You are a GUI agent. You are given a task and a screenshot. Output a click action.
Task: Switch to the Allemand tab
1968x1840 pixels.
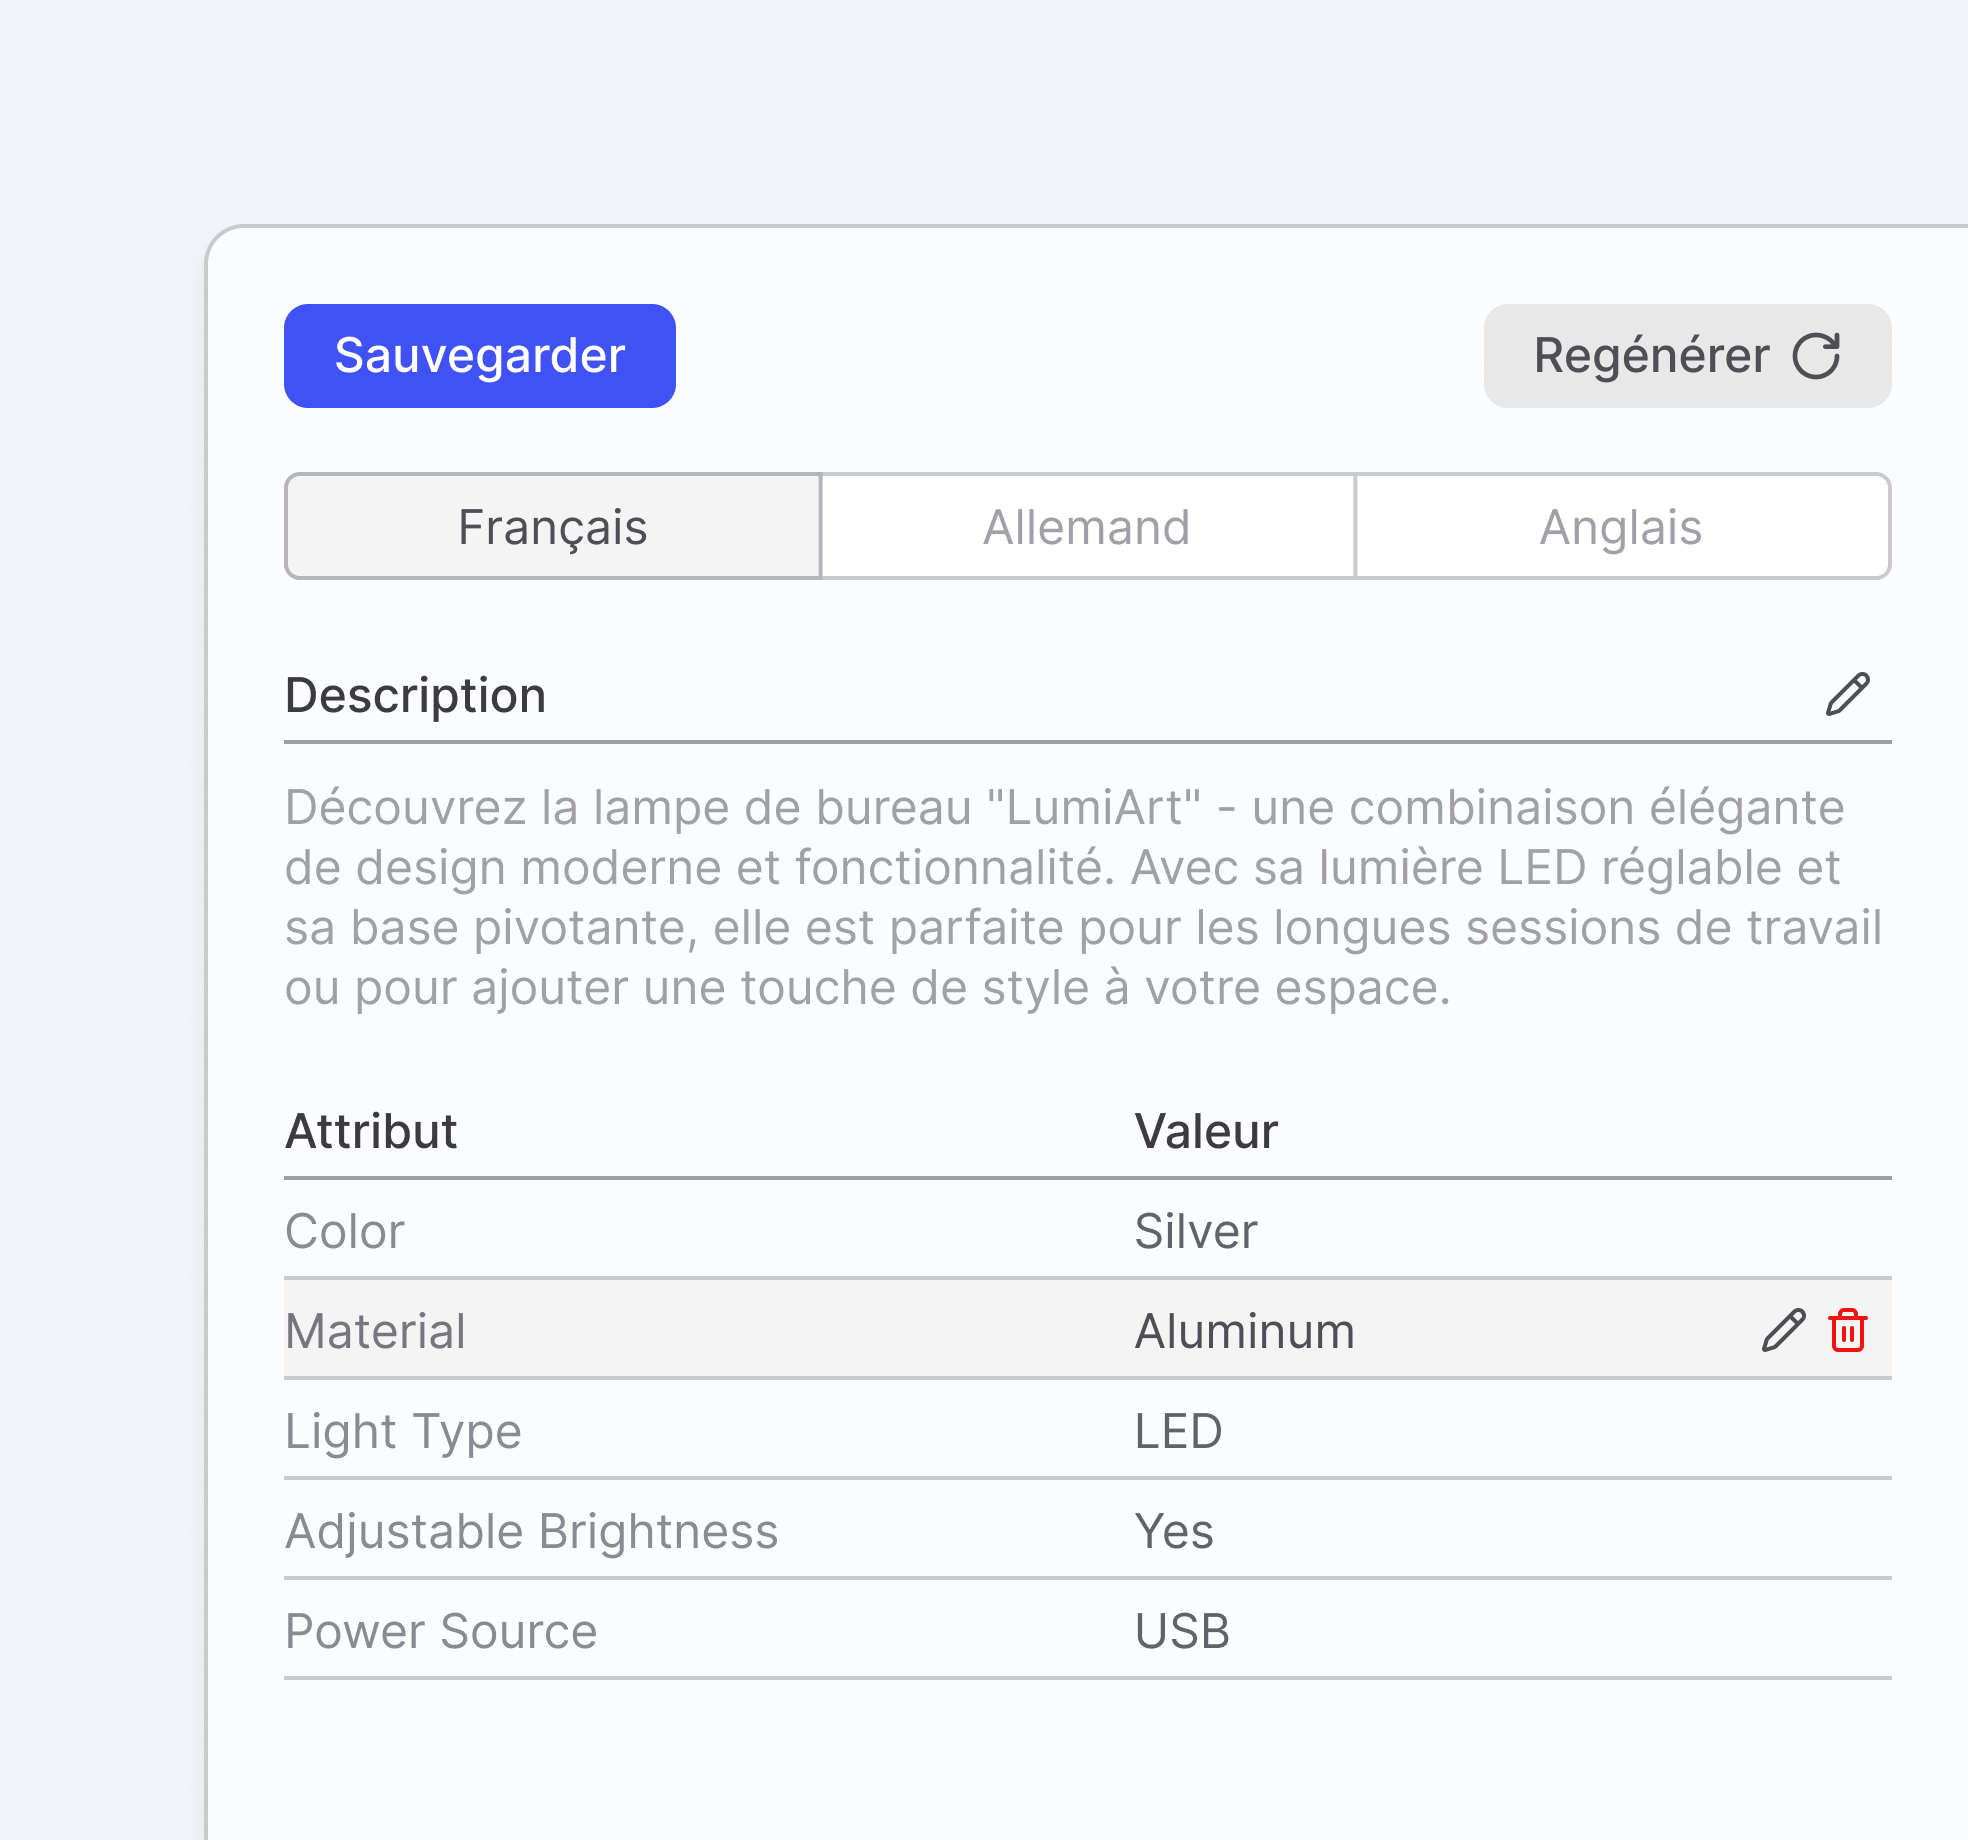(1087, 527)
